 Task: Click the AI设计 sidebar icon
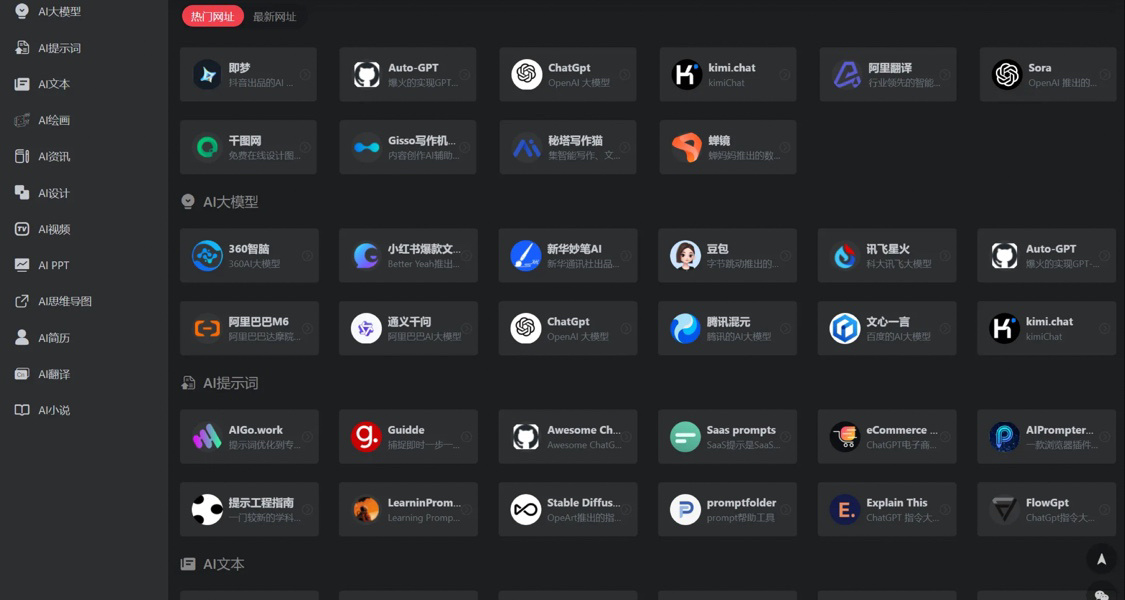pos(22,192)
